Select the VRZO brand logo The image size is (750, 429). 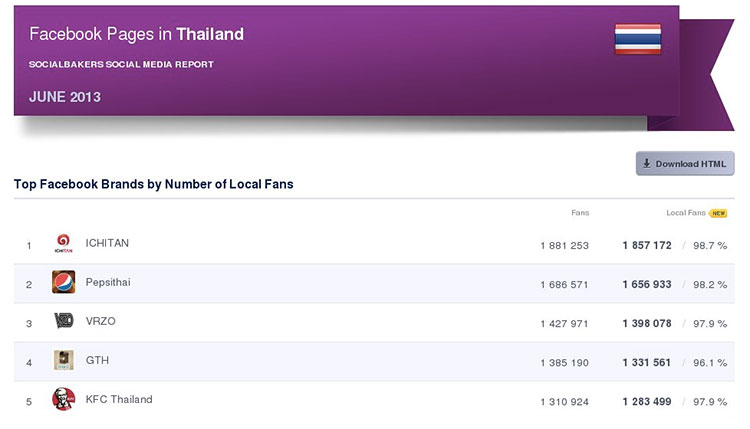(x=64, y=320)
